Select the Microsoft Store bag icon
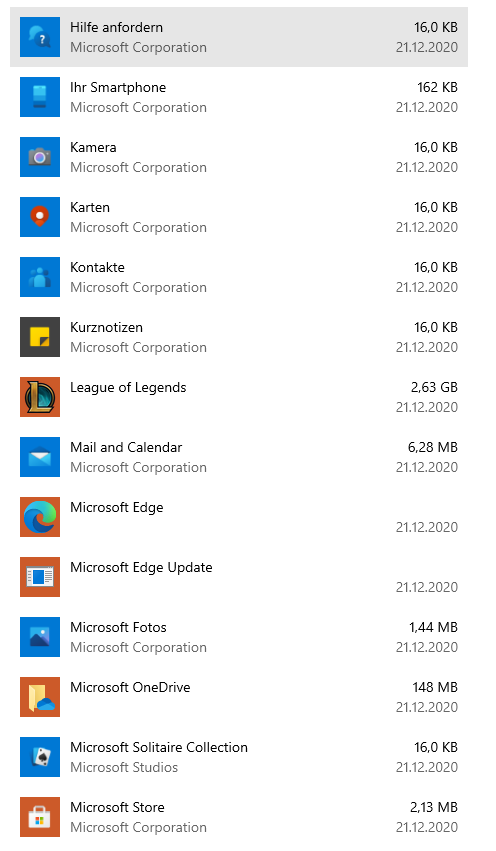Viewport: 496px width, 851px height. tap(40, 817)
